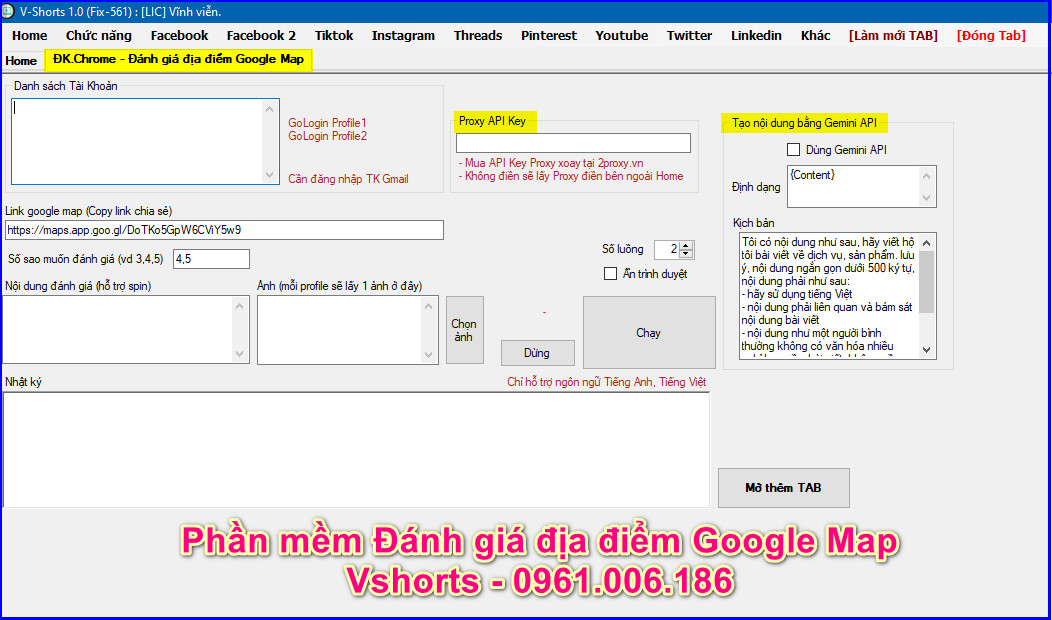The width and height of the screenshot is (1052, 620).
Task: Open the Twitter menu
Action: pyautogui.click(x=689, y=36)
